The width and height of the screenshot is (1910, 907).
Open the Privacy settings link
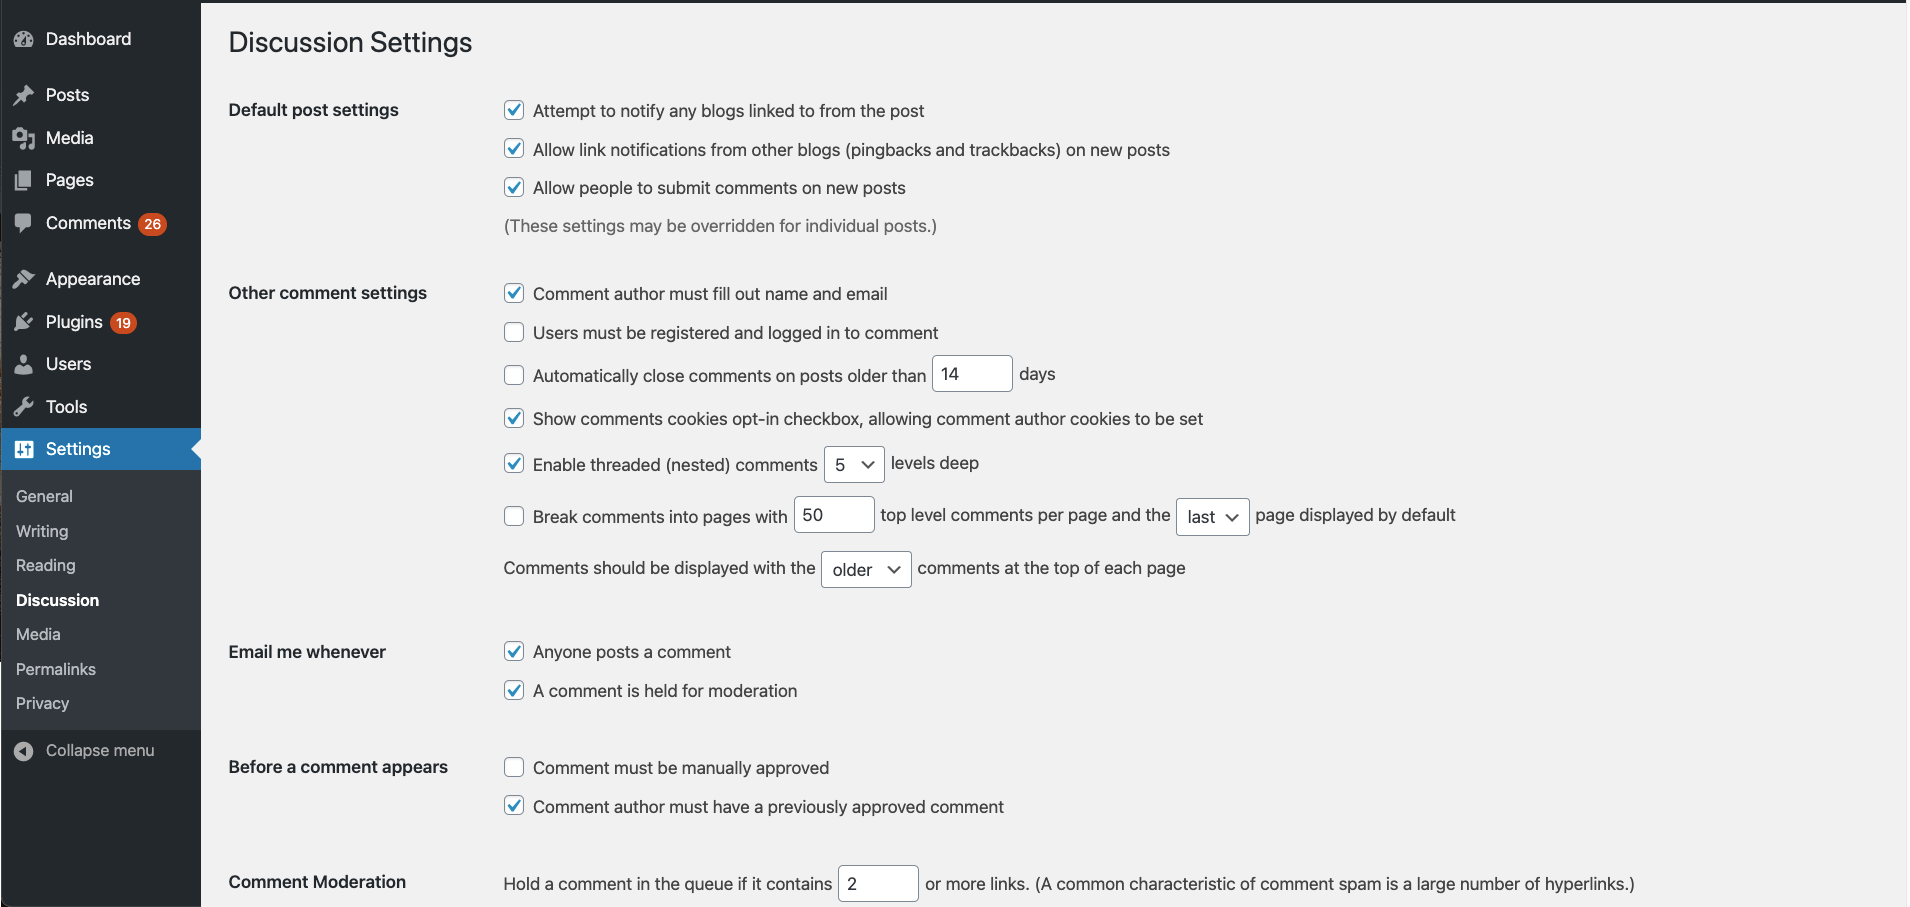click(43, 703)
